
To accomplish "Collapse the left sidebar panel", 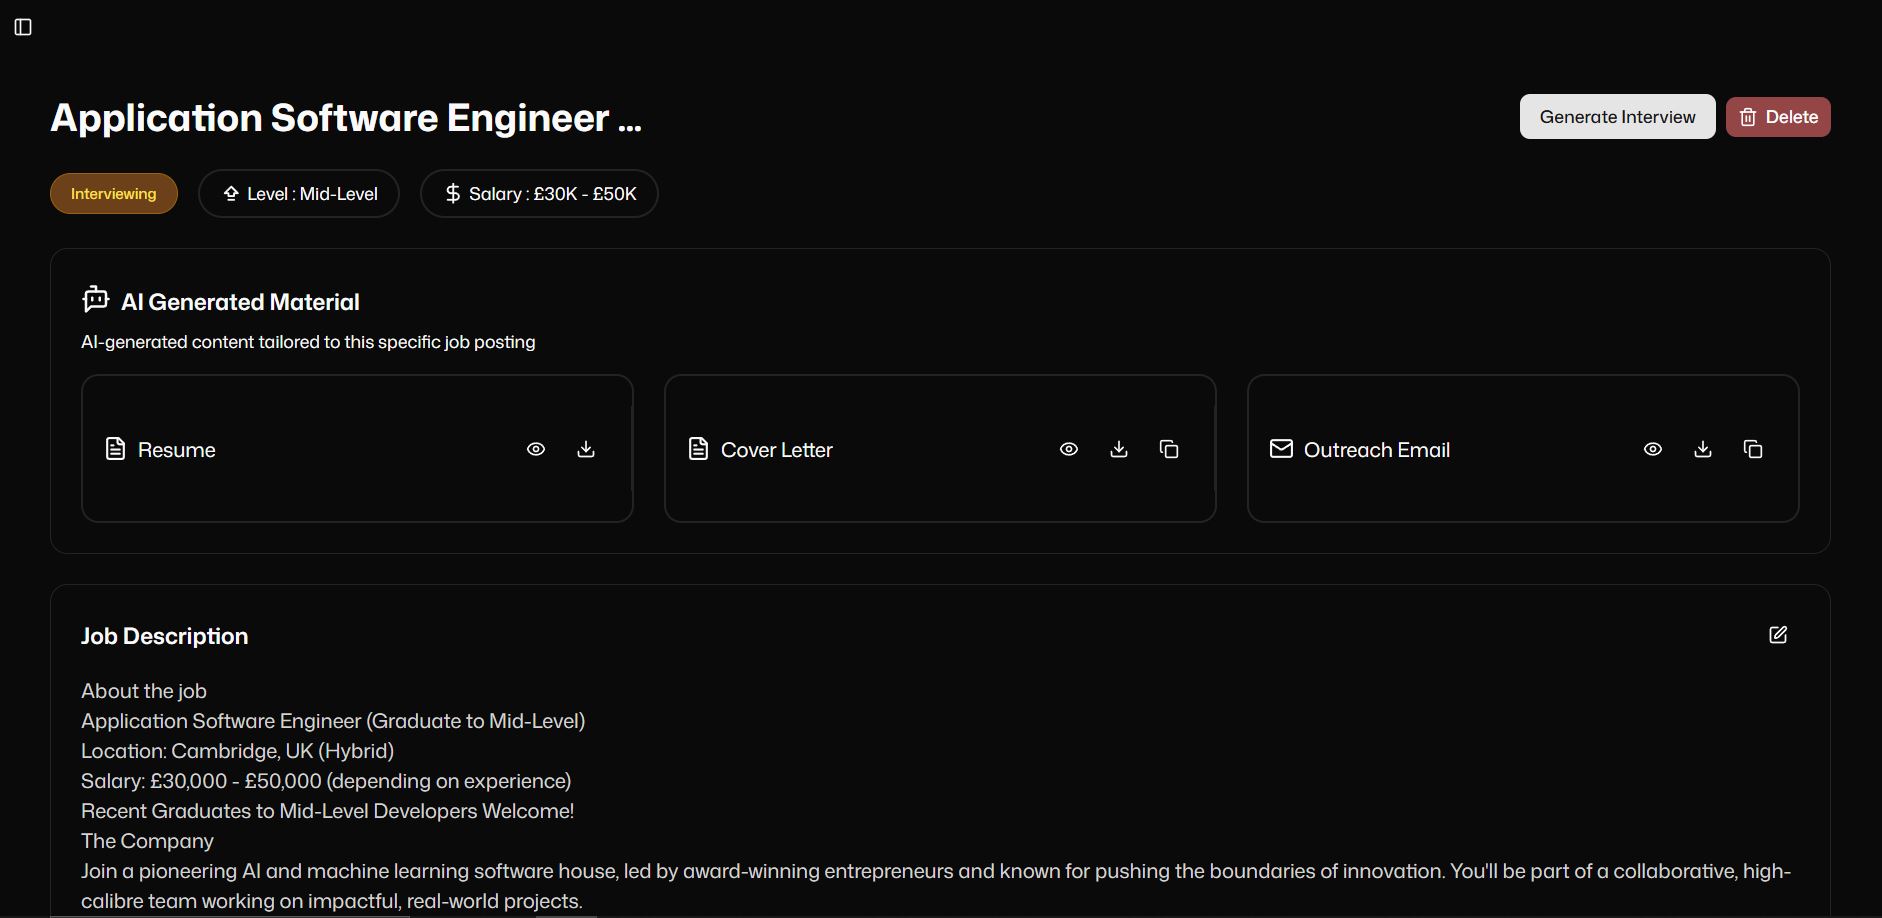I will [24, 27].
